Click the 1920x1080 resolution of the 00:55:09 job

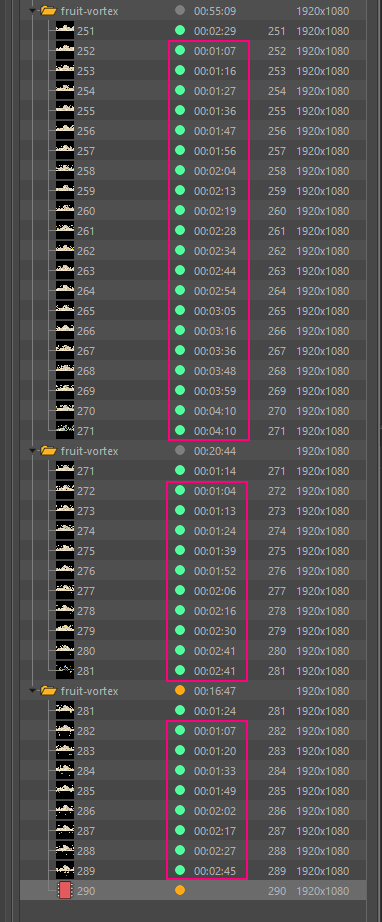323,11
